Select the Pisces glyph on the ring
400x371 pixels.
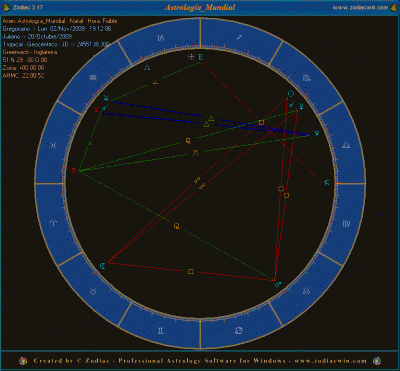[x=53, y=145]
